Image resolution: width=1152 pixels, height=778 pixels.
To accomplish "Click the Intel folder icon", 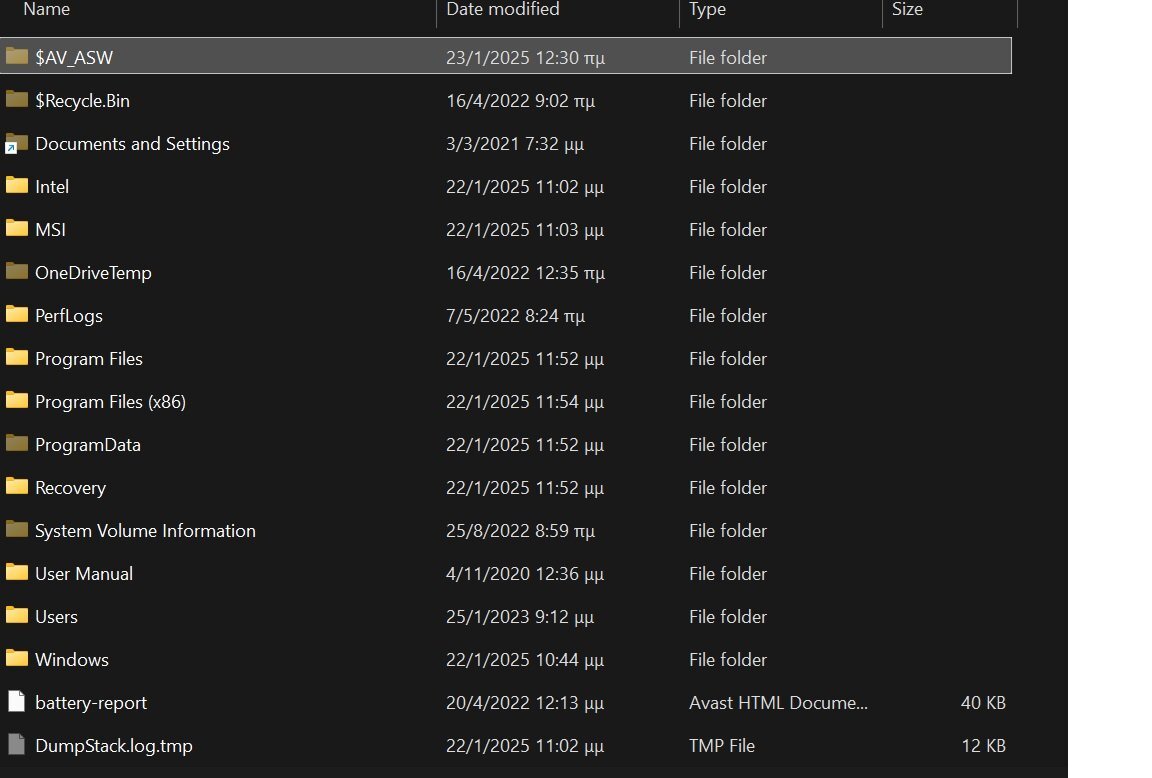I will click(x=16, y=186).
